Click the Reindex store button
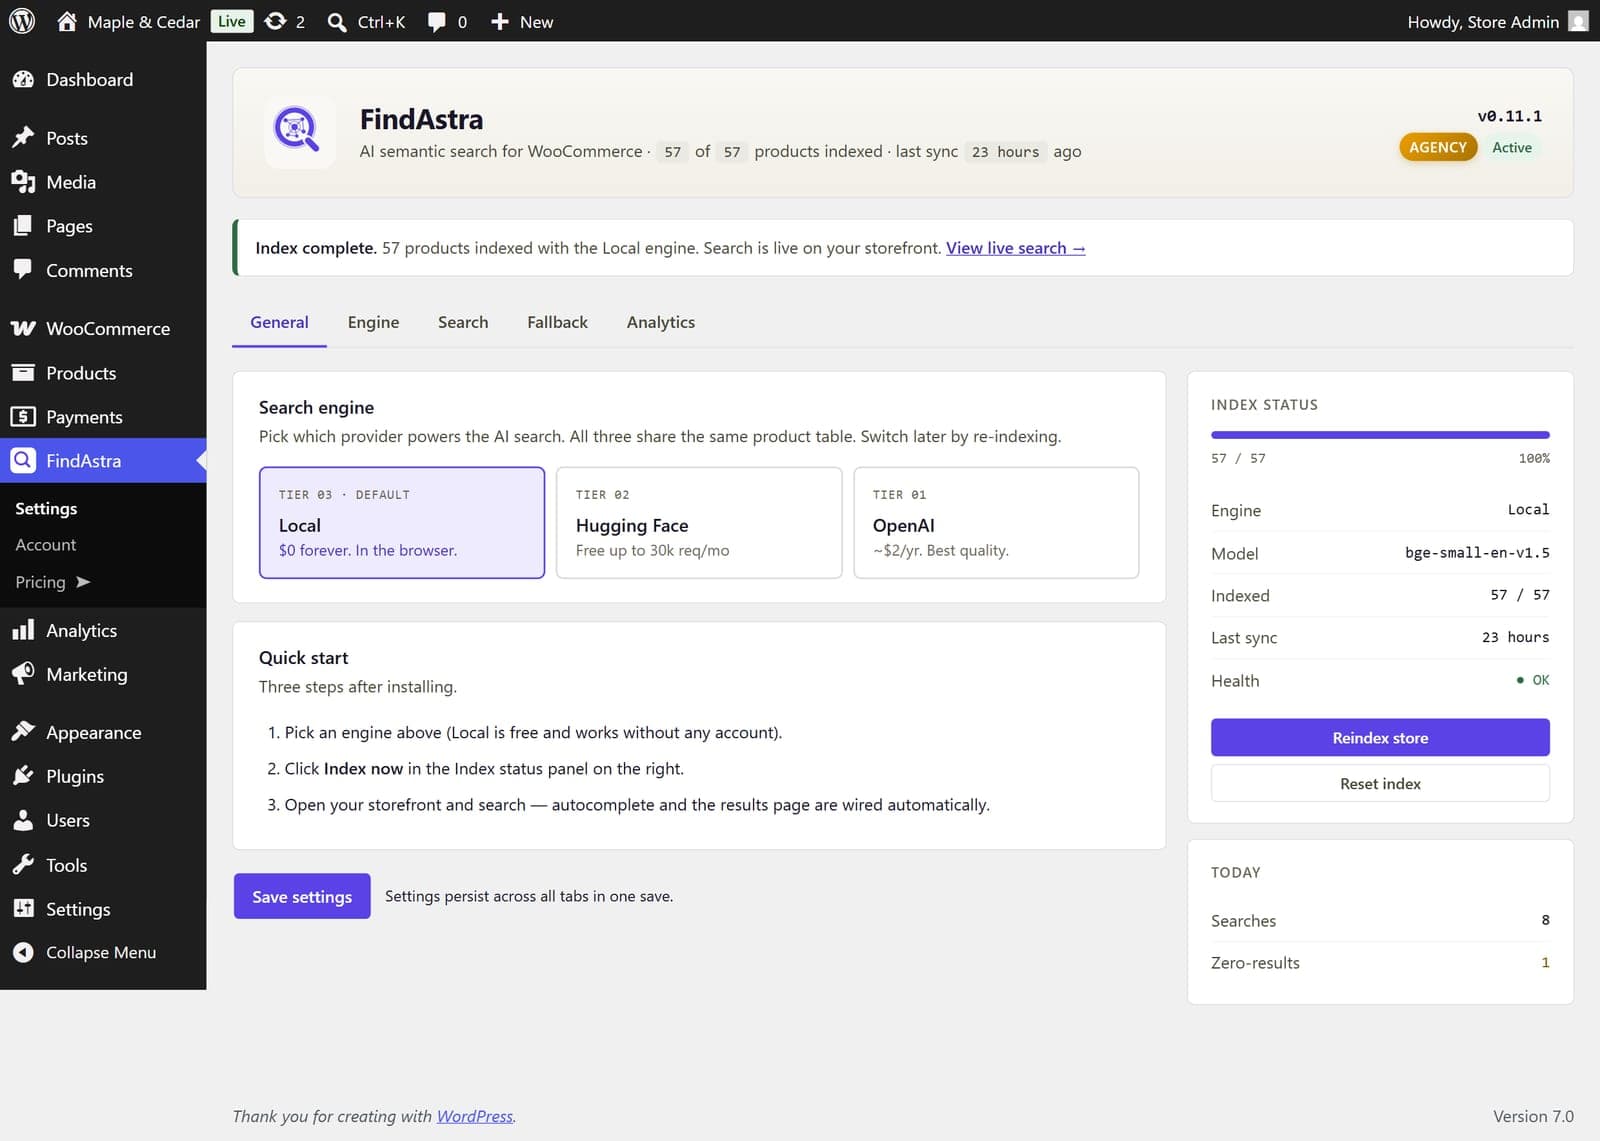 1380,737
